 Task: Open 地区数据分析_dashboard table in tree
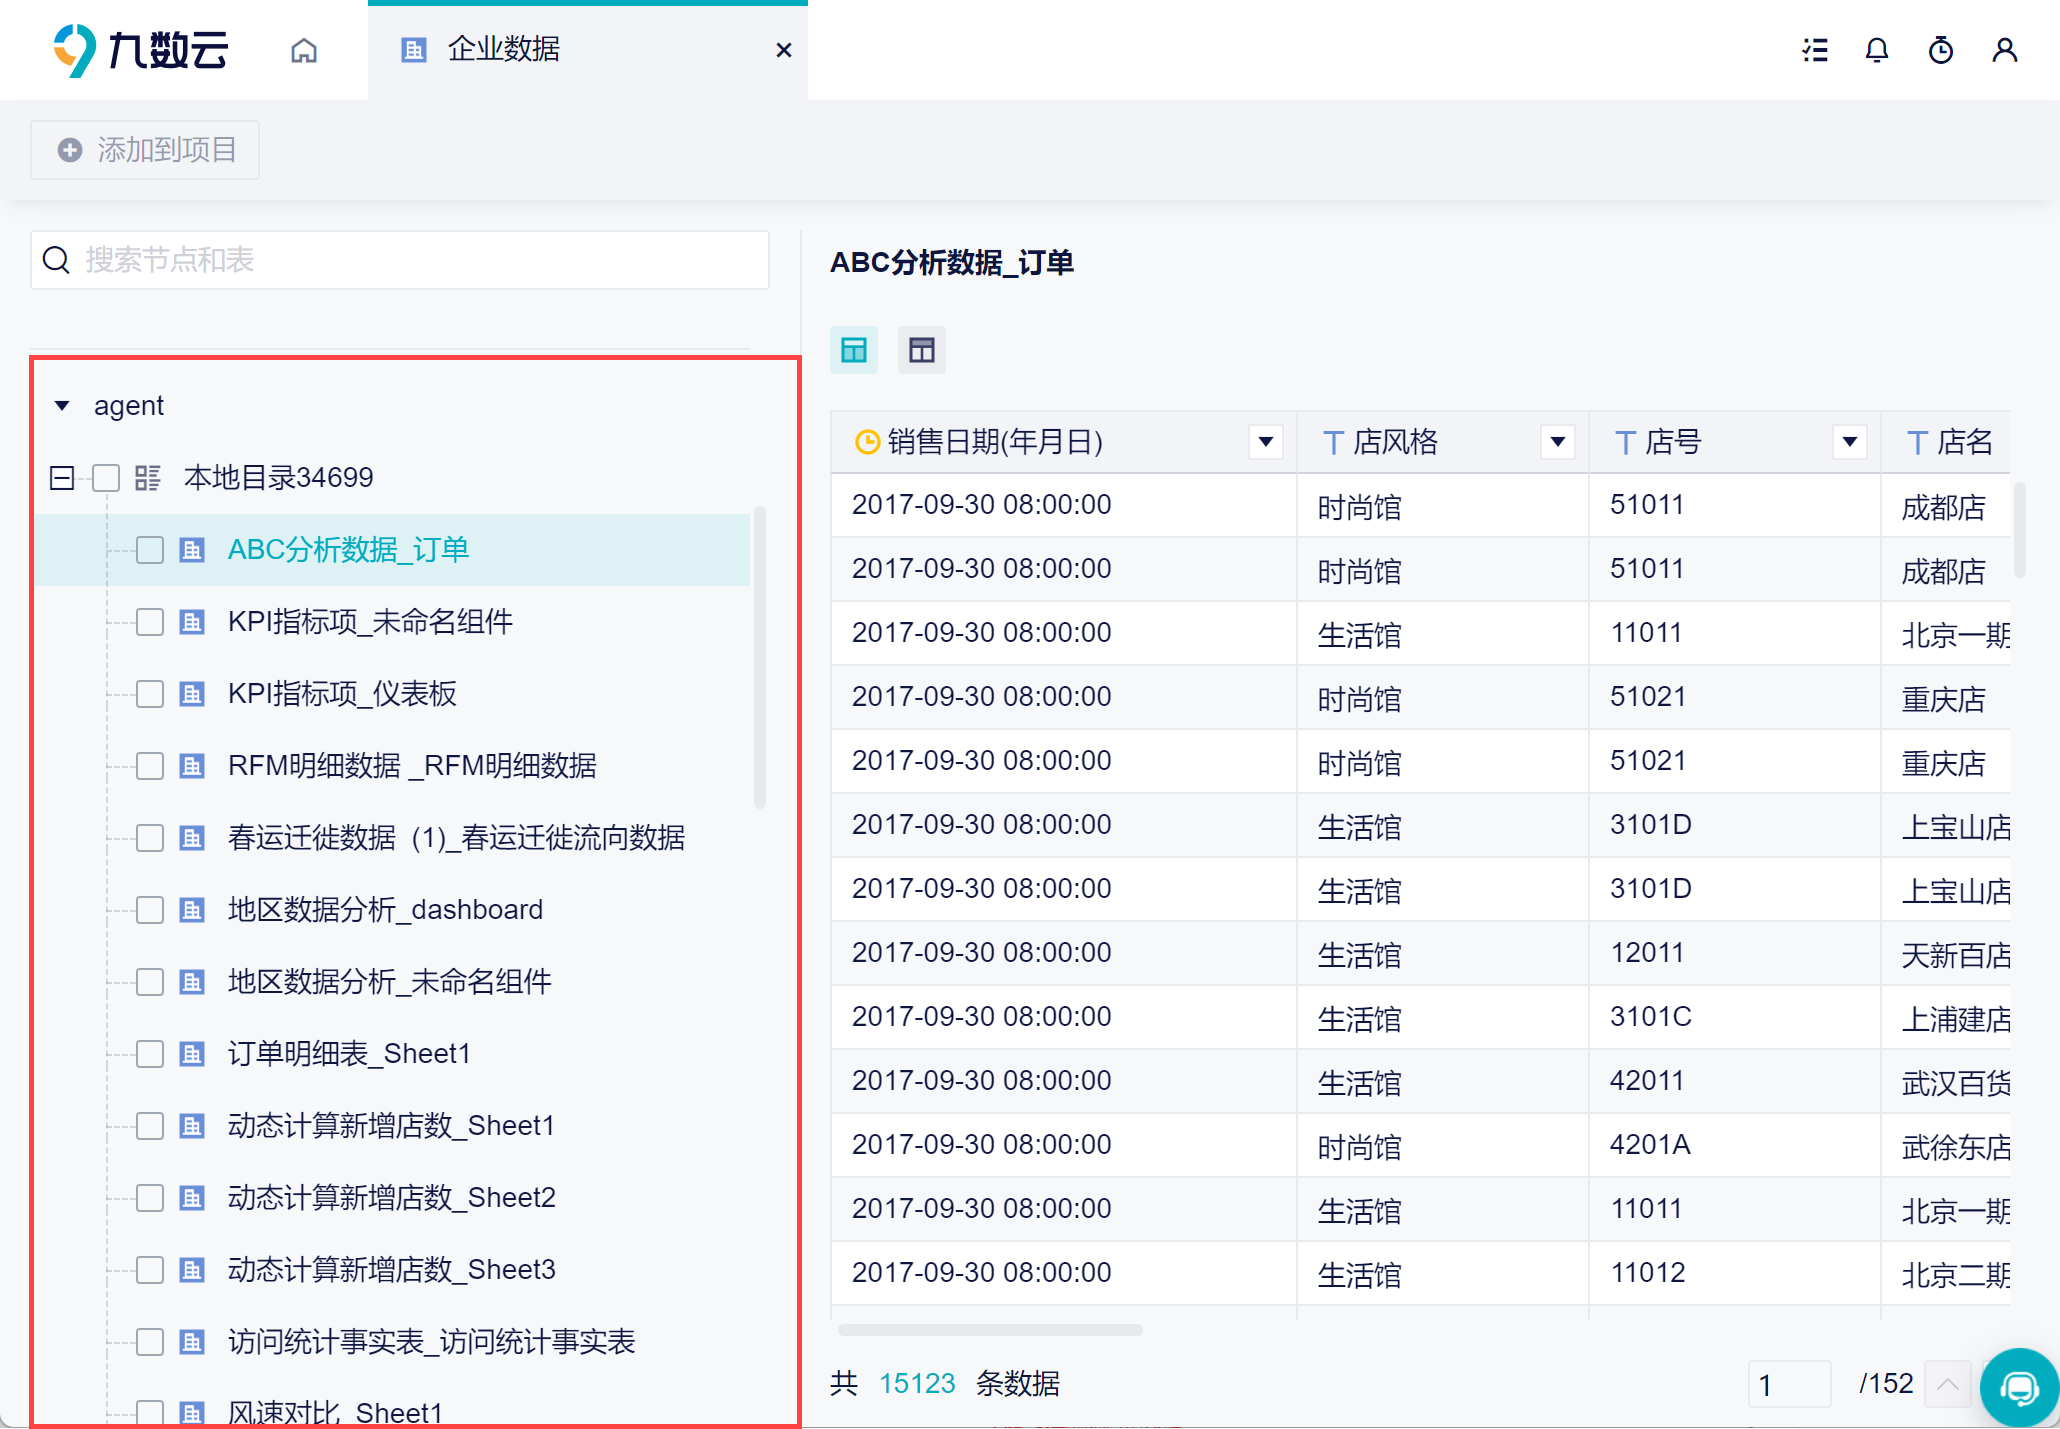385,910
